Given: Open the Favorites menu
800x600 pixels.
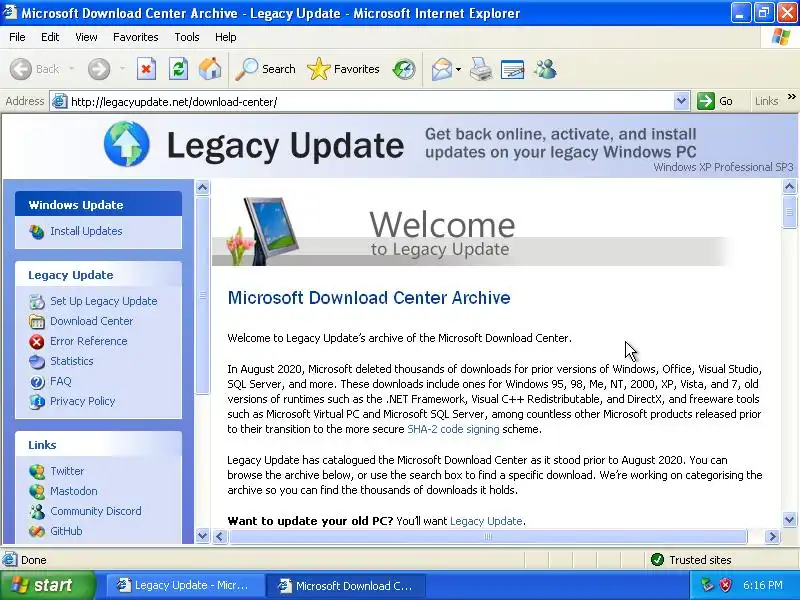Looking at the screenshot, I should click(x=136, y=37).
